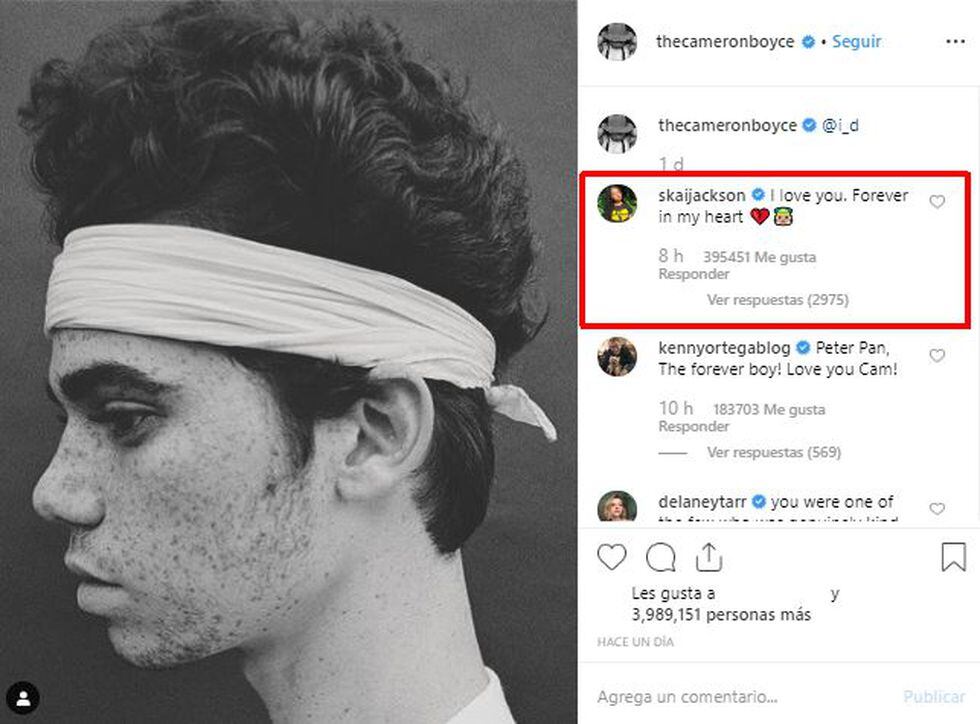980x724 pixels.
Task: Share the post with the share icon
Action: click(x=709, y=557)
